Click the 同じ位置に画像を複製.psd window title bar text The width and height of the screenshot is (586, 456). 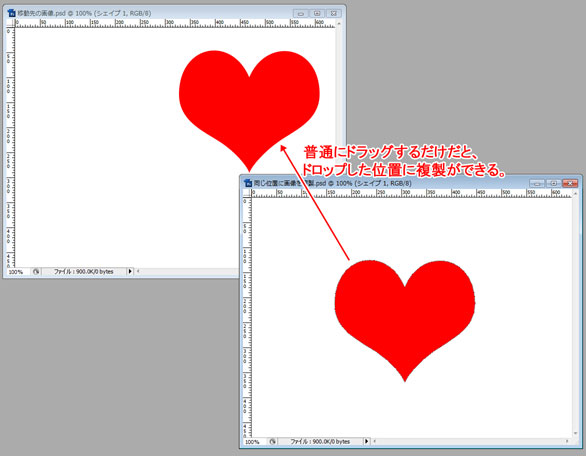pos(333,183)
